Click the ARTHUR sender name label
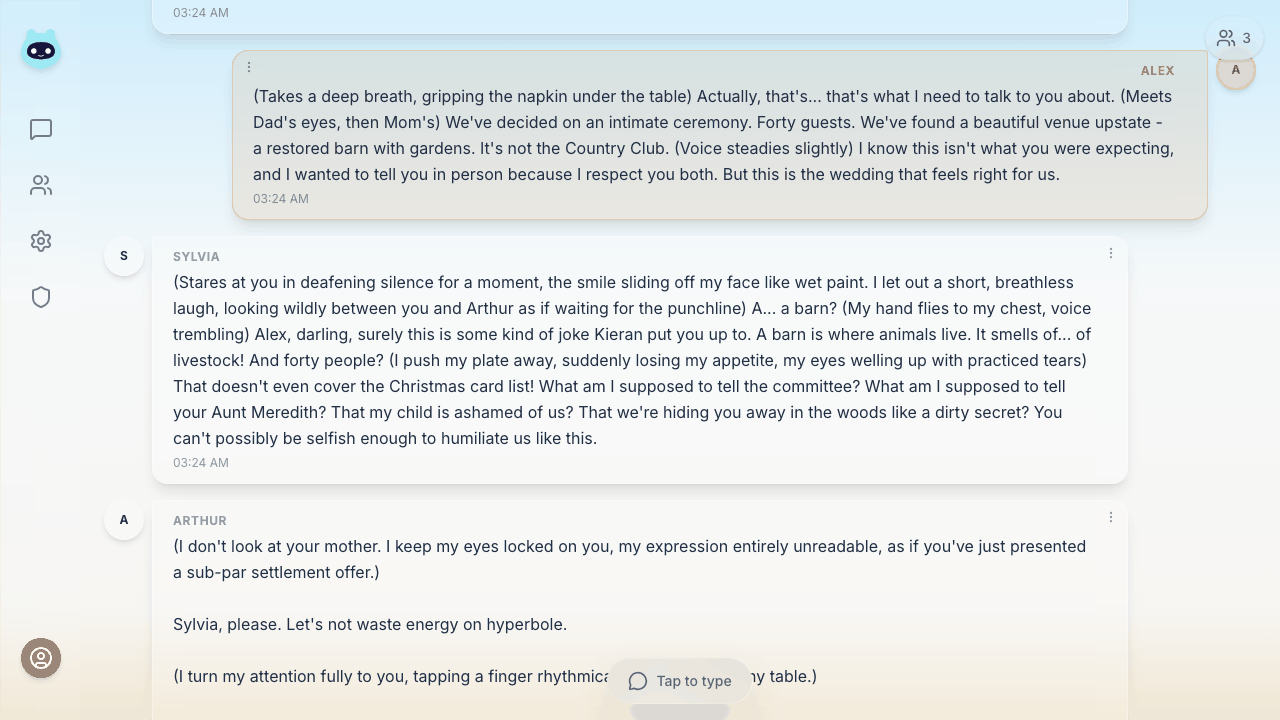 click(200, 521)
